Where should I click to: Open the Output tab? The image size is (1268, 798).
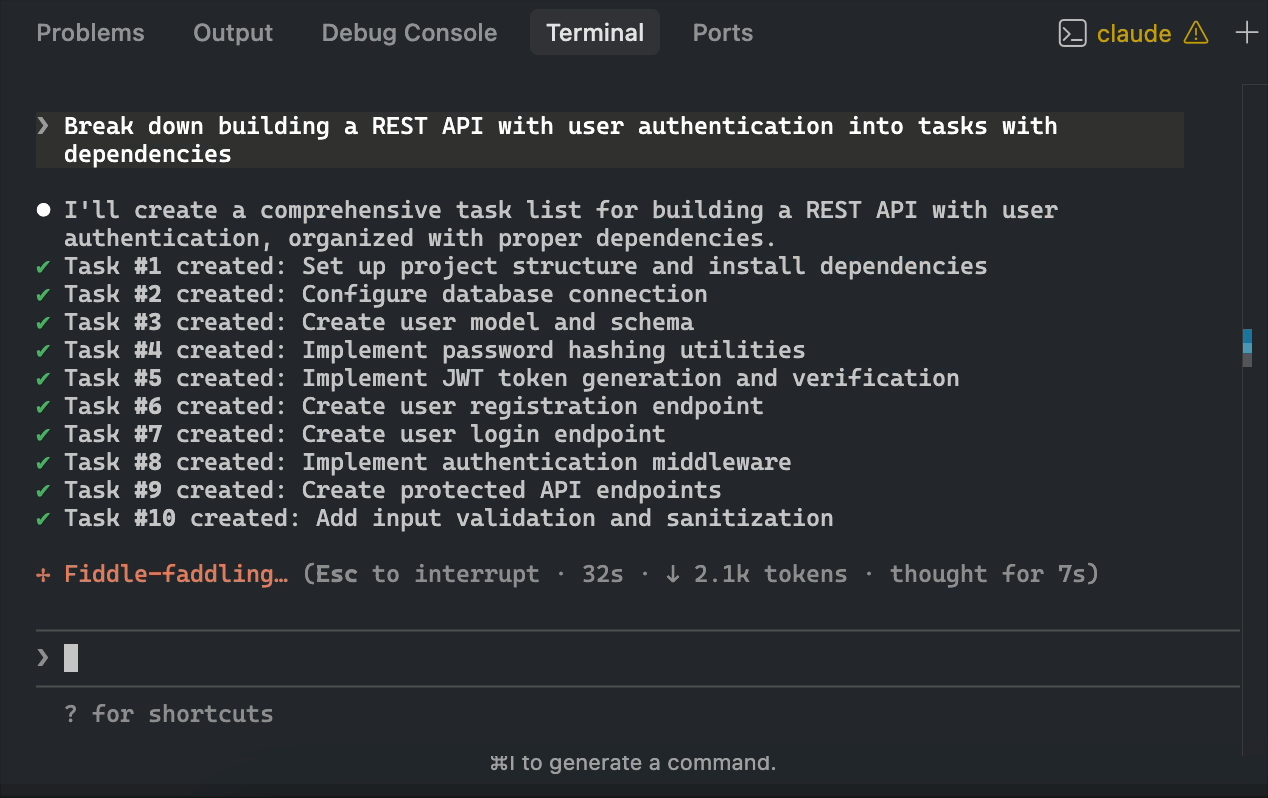pyautogui.click(x=233, y=33)
